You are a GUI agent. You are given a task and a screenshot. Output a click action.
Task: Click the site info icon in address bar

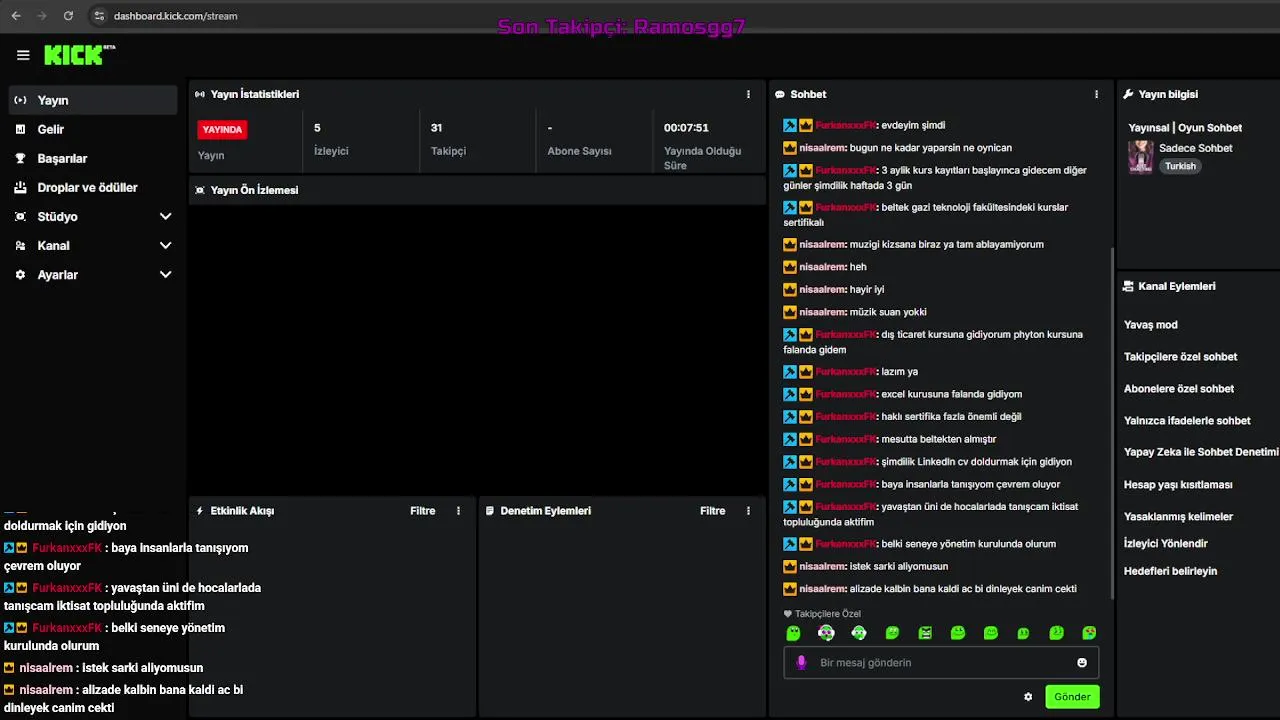(98, 16)
